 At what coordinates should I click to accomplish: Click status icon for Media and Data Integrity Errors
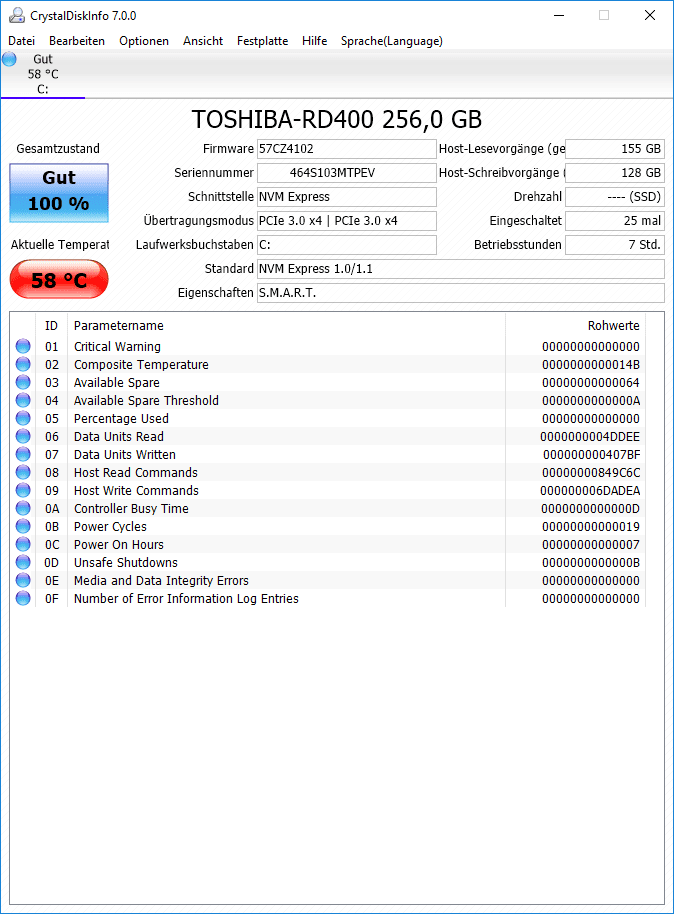pos(23,580)
